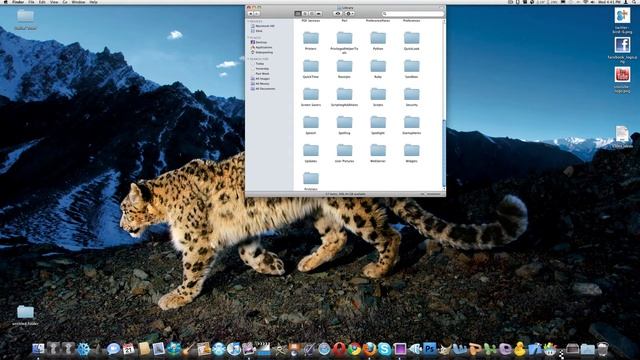Go back with the Finder back arrow
The width and height of the screenshot is (640, 360).
251,13
